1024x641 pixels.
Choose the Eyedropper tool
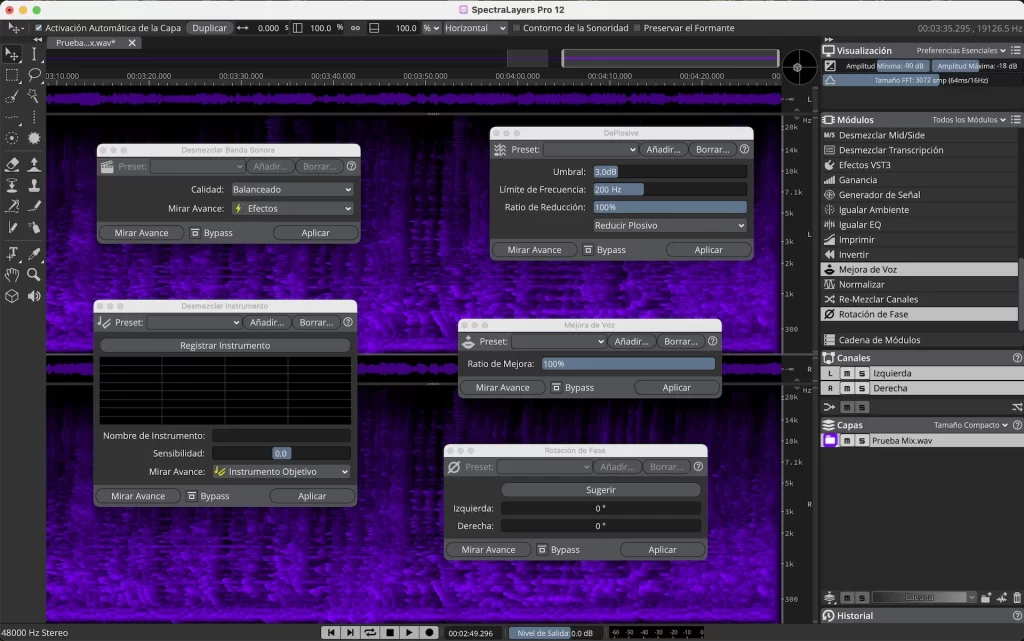click(x=35, y=253)
